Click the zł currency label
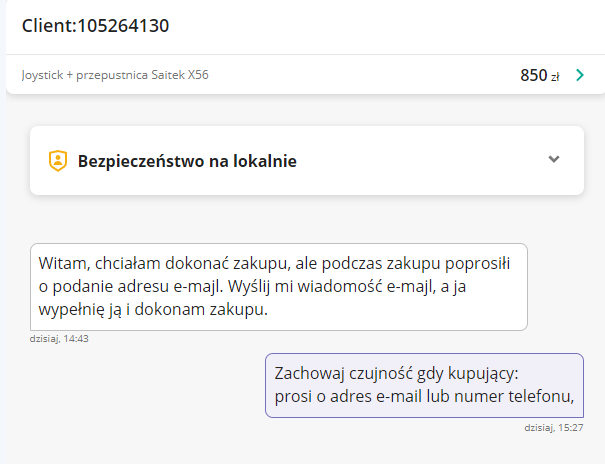The width and height of the screenshot is (605, 464). click(555, 76)
